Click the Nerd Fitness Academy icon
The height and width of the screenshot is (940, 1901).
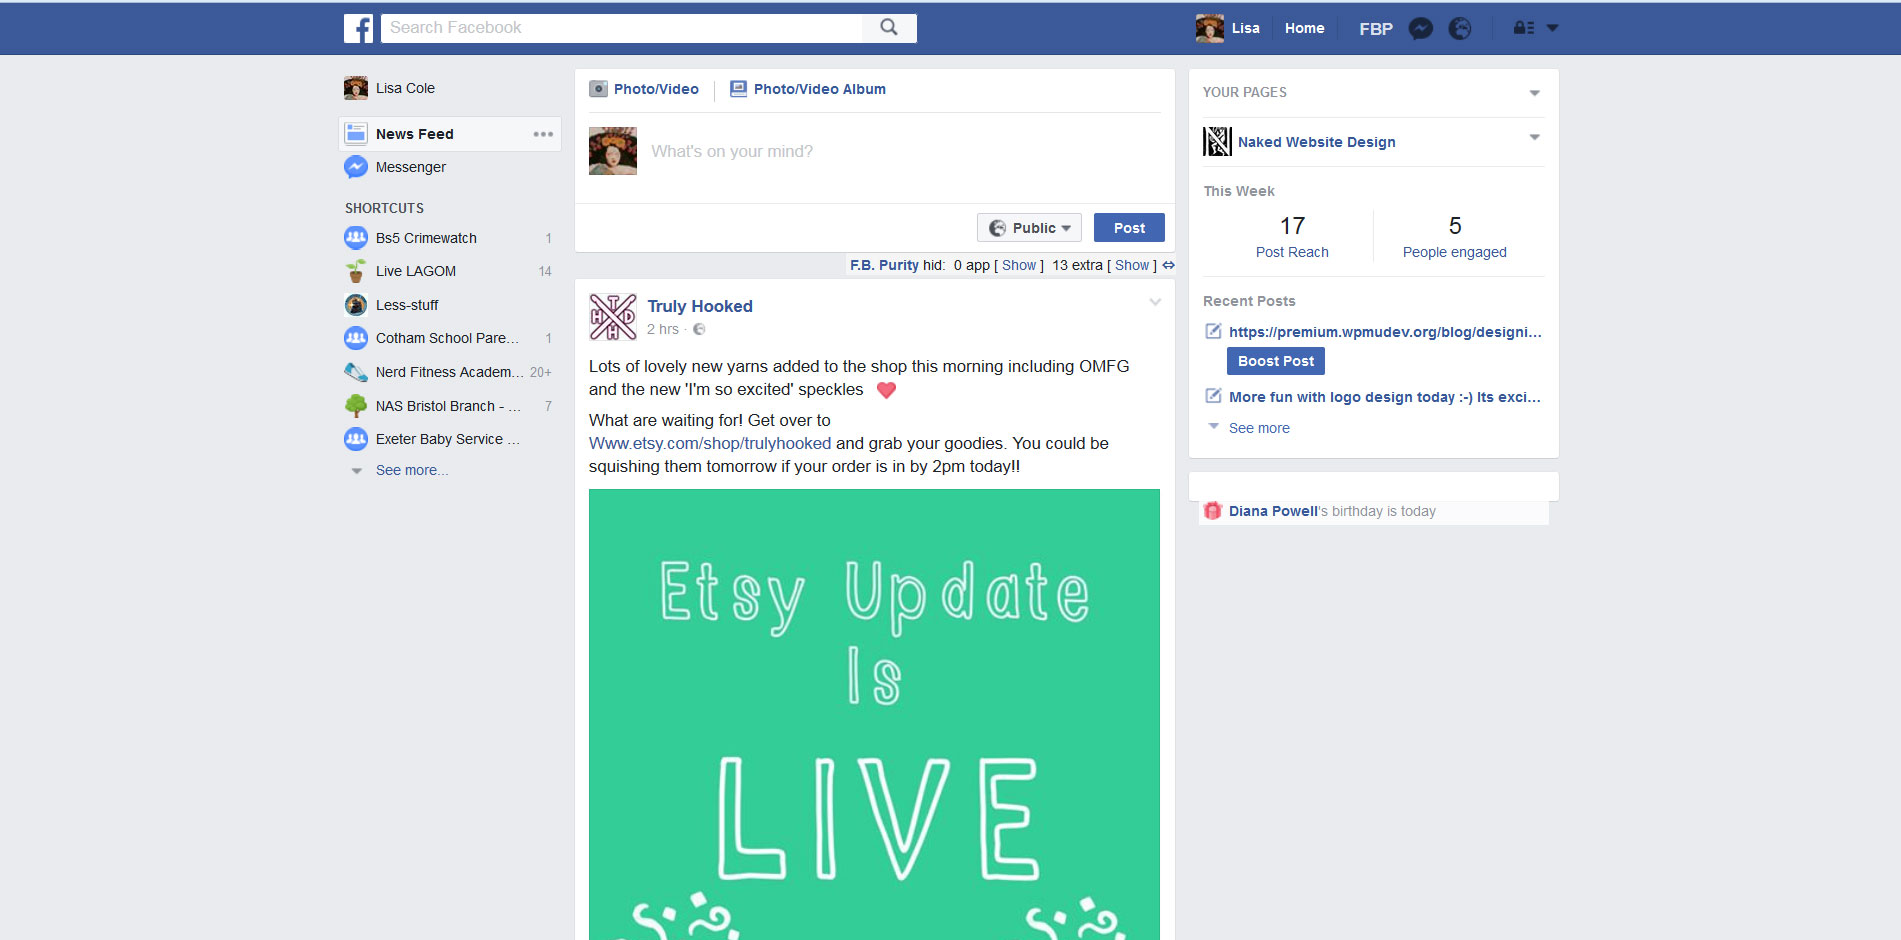pyautogui.click(x=356, y=372)
